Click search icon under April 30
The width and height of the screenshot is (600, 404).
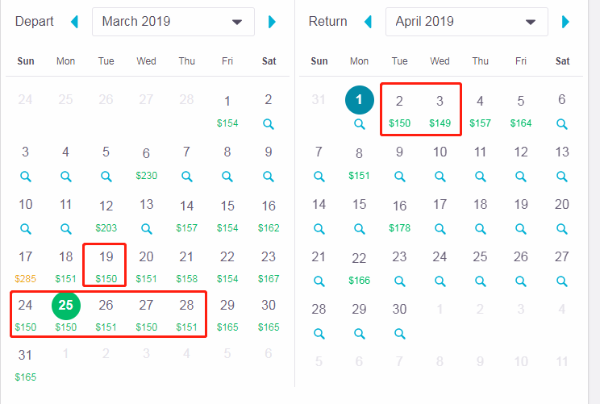coord(399,334)
